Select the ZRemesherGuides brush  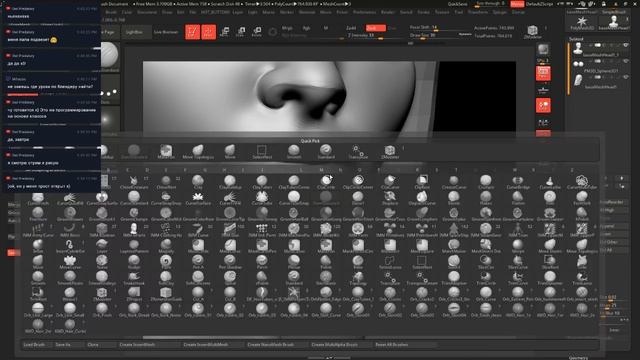[166, 294]
